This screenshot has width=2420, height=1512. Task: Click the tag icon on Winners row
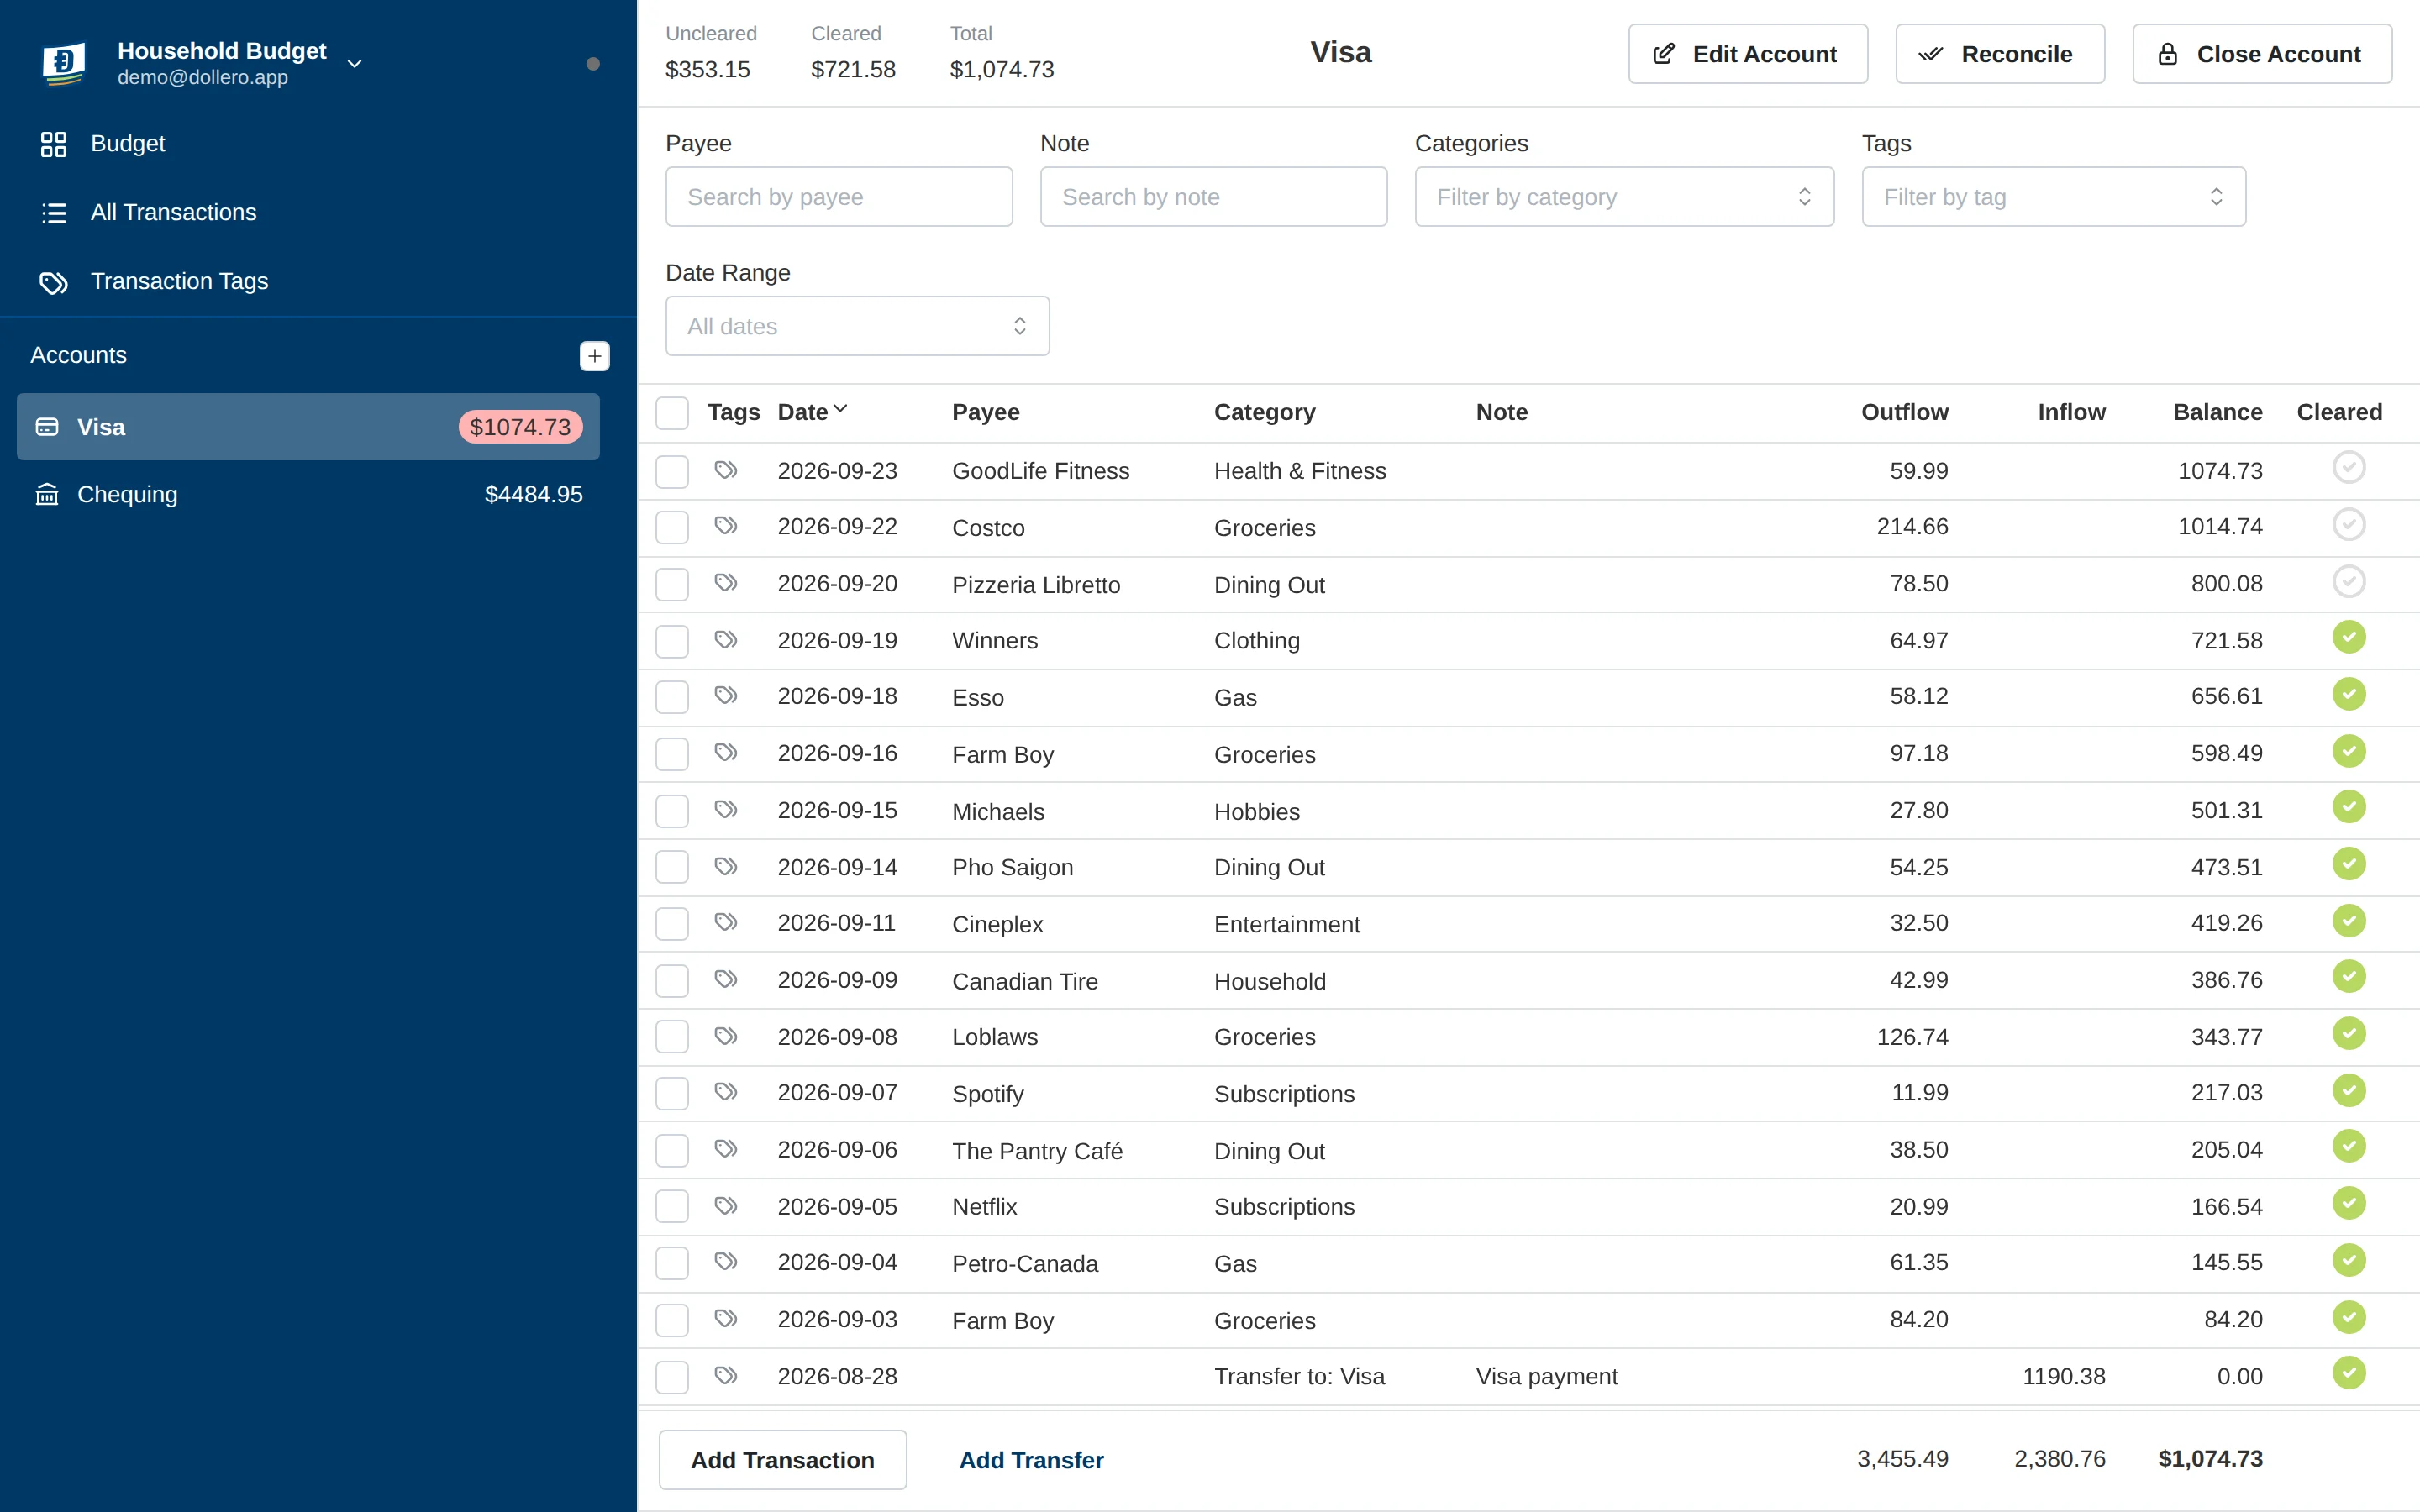(726, 639)
